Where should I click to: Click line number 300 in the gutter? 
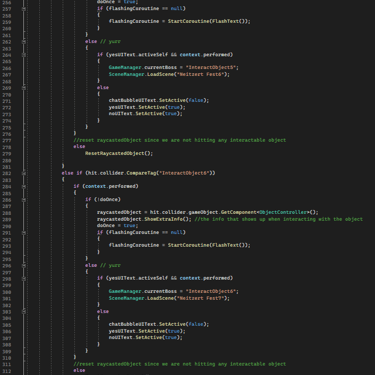point(7,292)
